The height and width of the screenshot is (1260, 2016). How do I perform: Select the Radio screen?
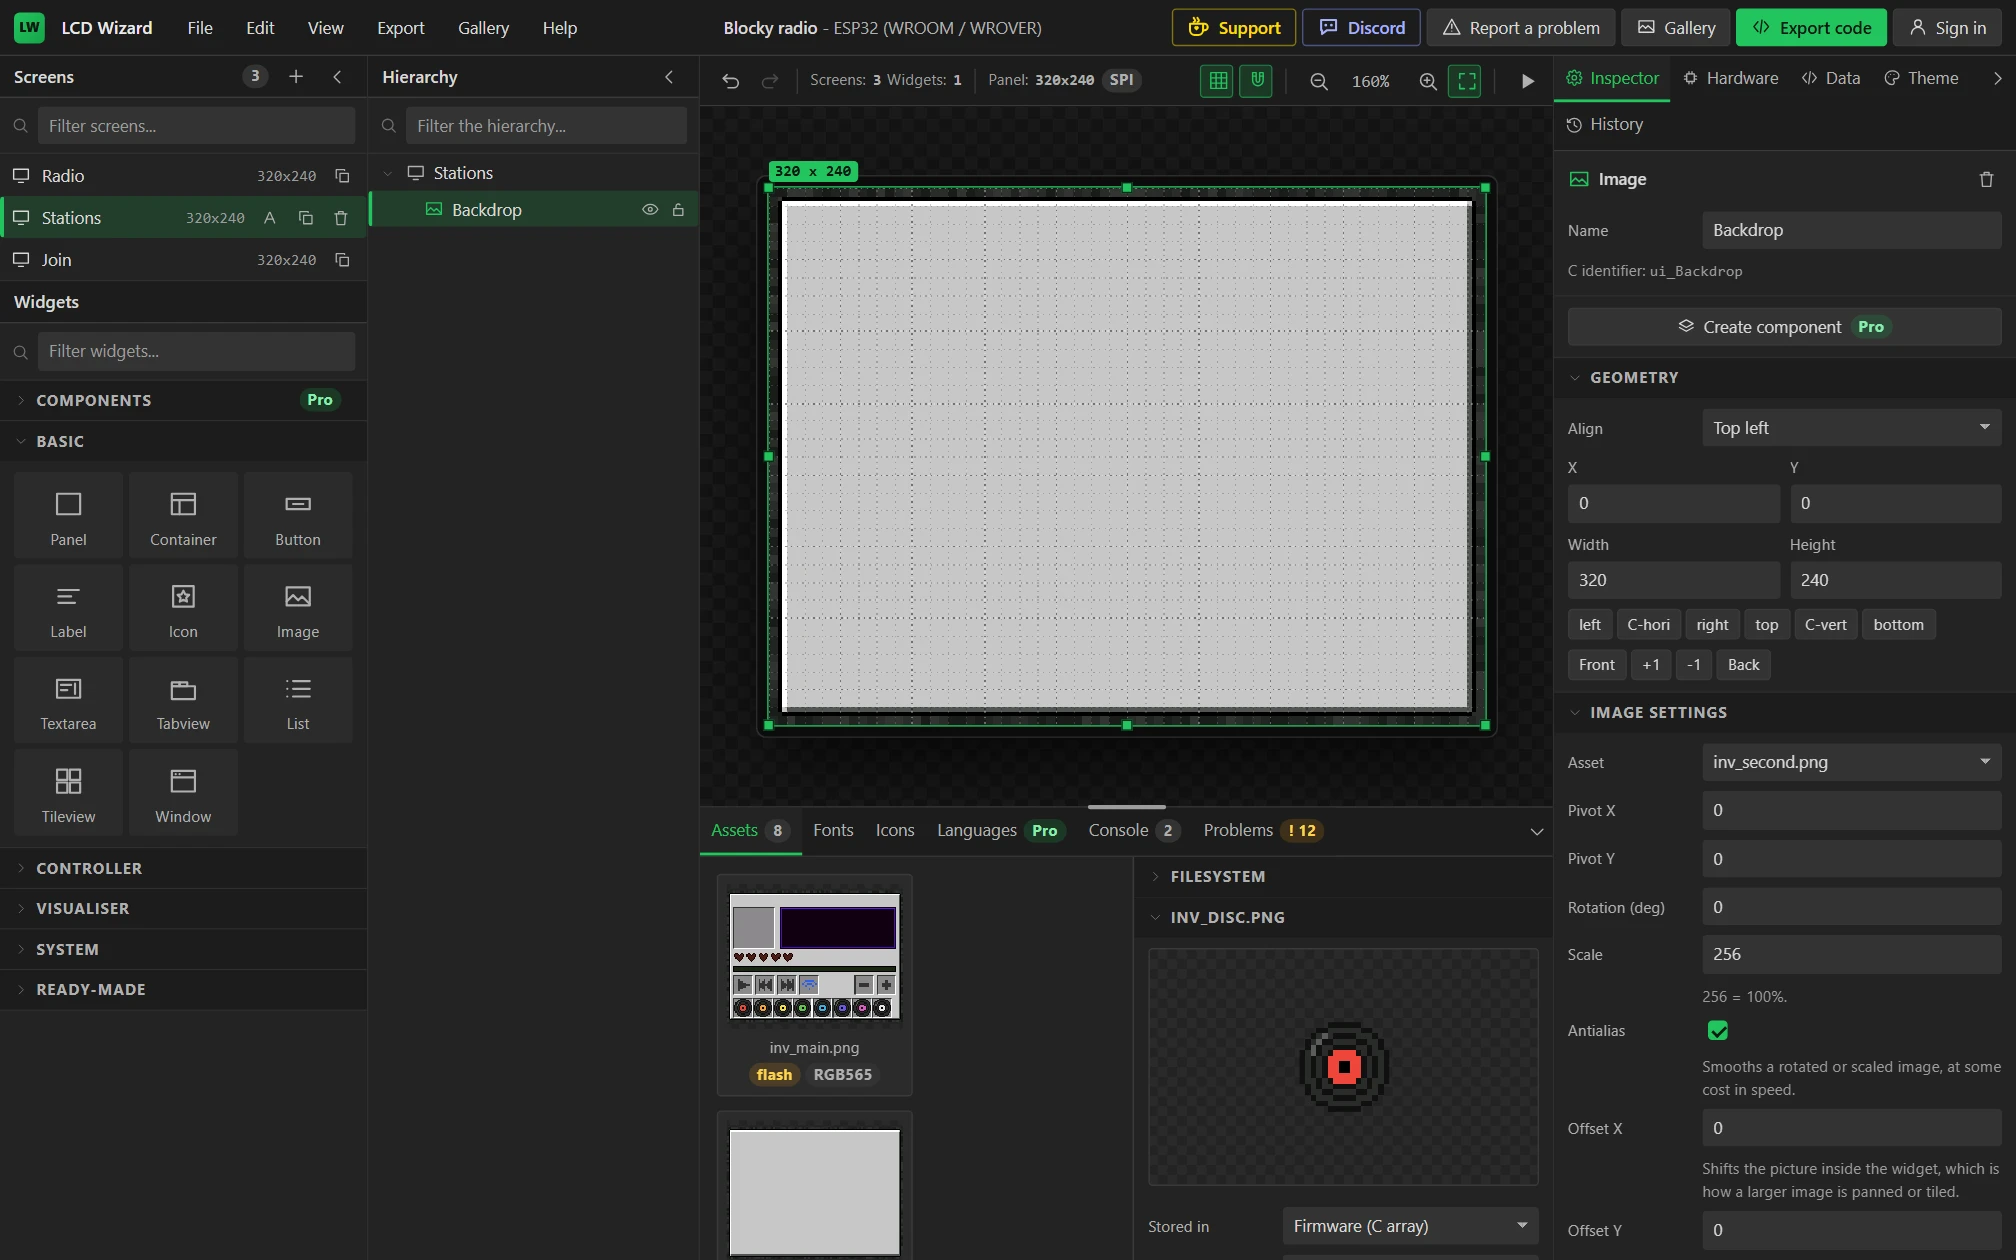pyautogui.click(x=183, y=175)
